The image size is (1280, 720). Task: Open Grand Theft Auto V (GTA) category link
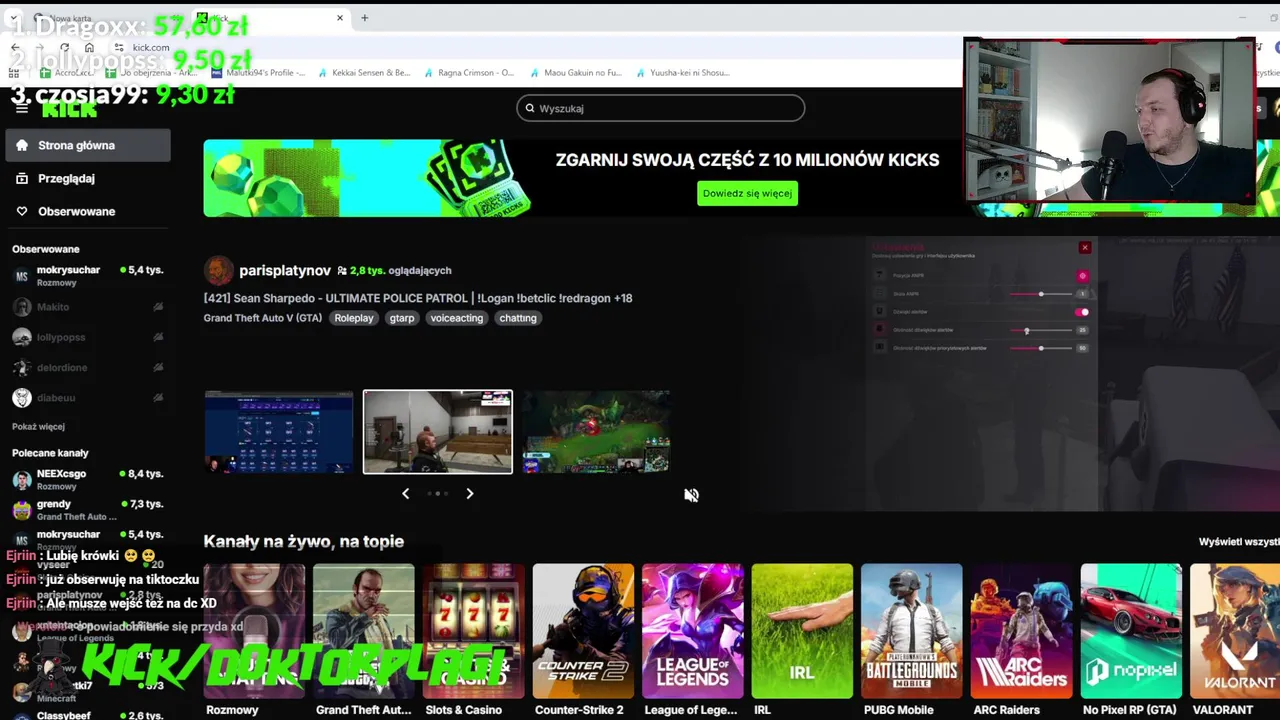[263, 318]
